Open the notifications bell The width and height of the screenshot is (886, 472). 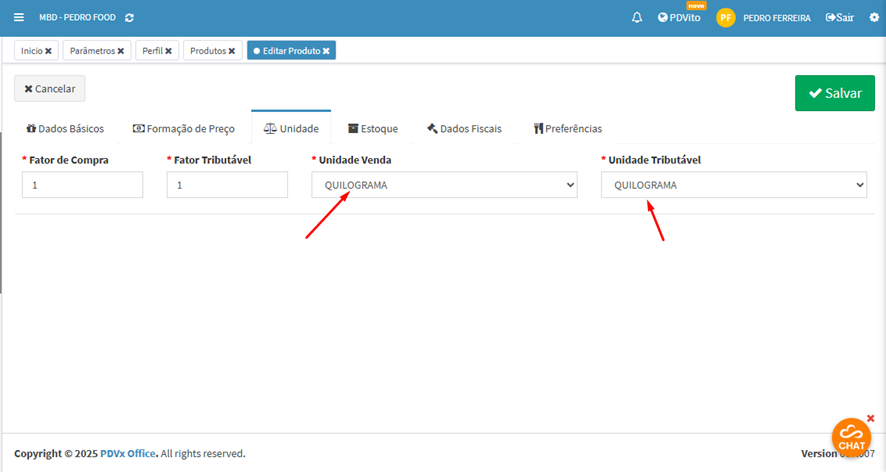637,18
